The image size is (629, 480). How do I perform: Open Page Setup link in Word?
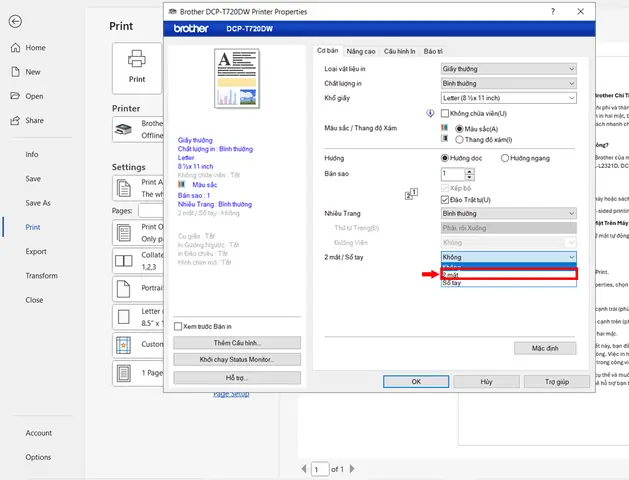[231, 394]
